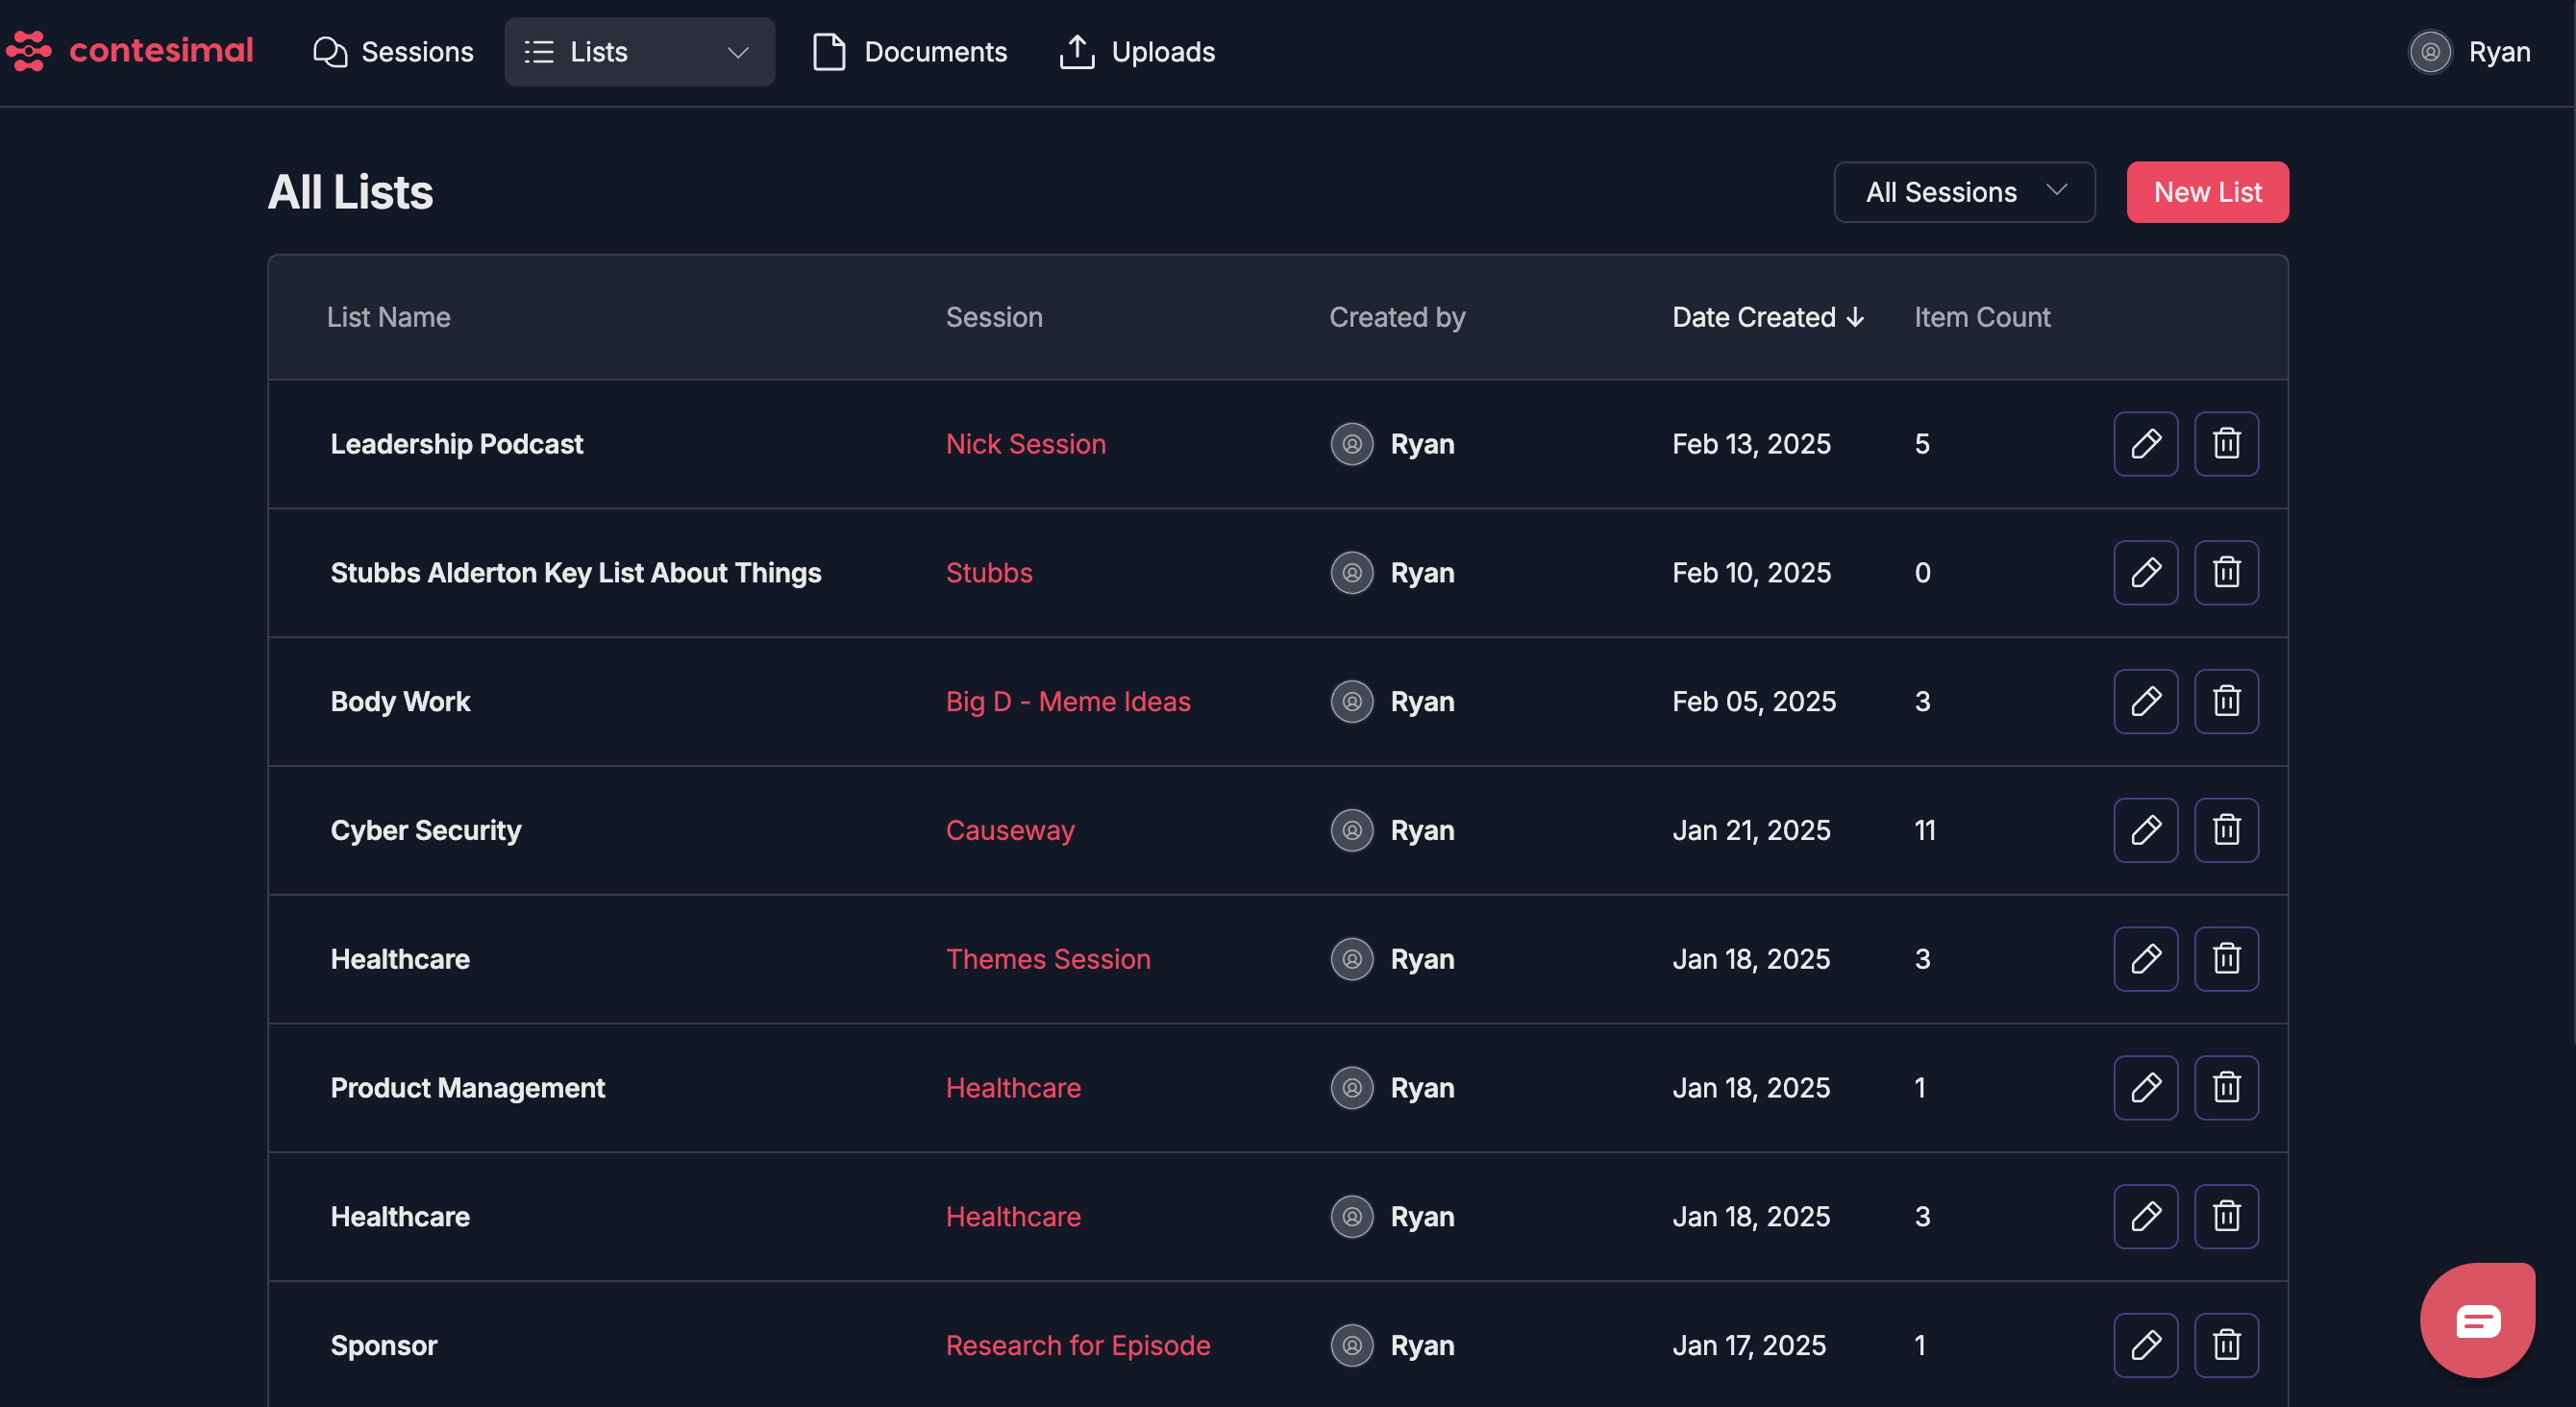The width and height of the screenshot is (2576, 1407).
Task: Sort by Item Count header
Action: (x=1981, y=317)
